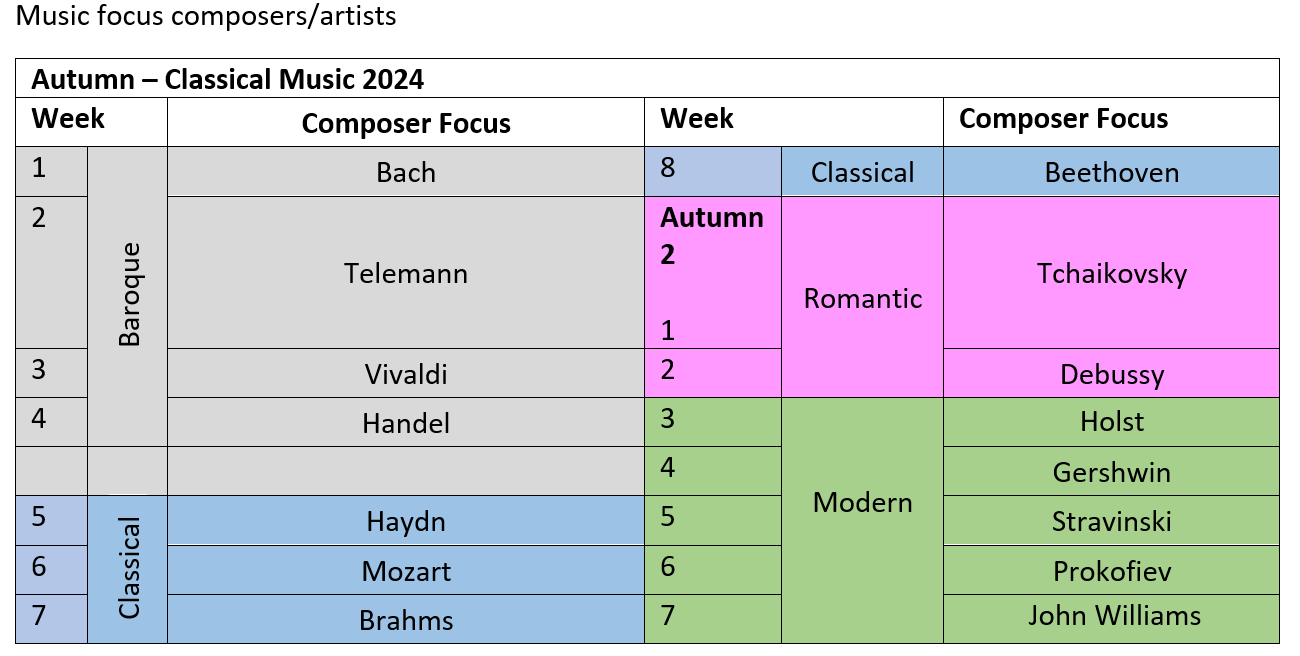Select the Mozart cell
Viewport: 1300px width, 656px height.
click(x=405, y=570)
